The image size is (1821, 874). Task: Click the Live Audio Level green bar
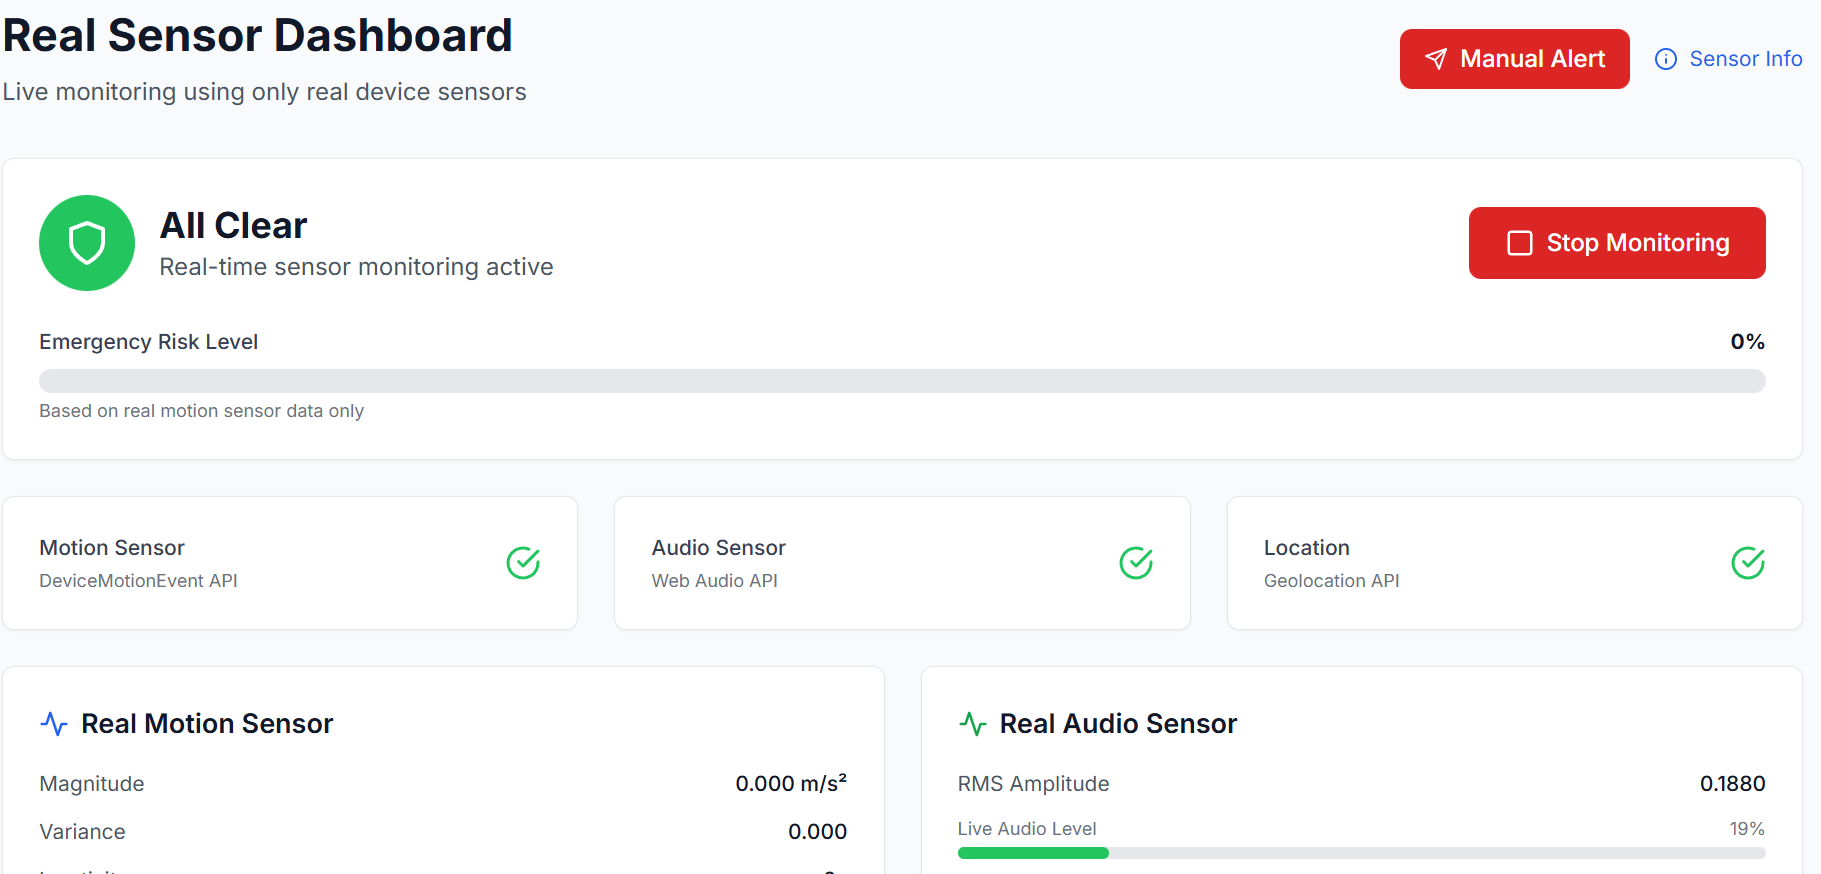coord(1033,853)
